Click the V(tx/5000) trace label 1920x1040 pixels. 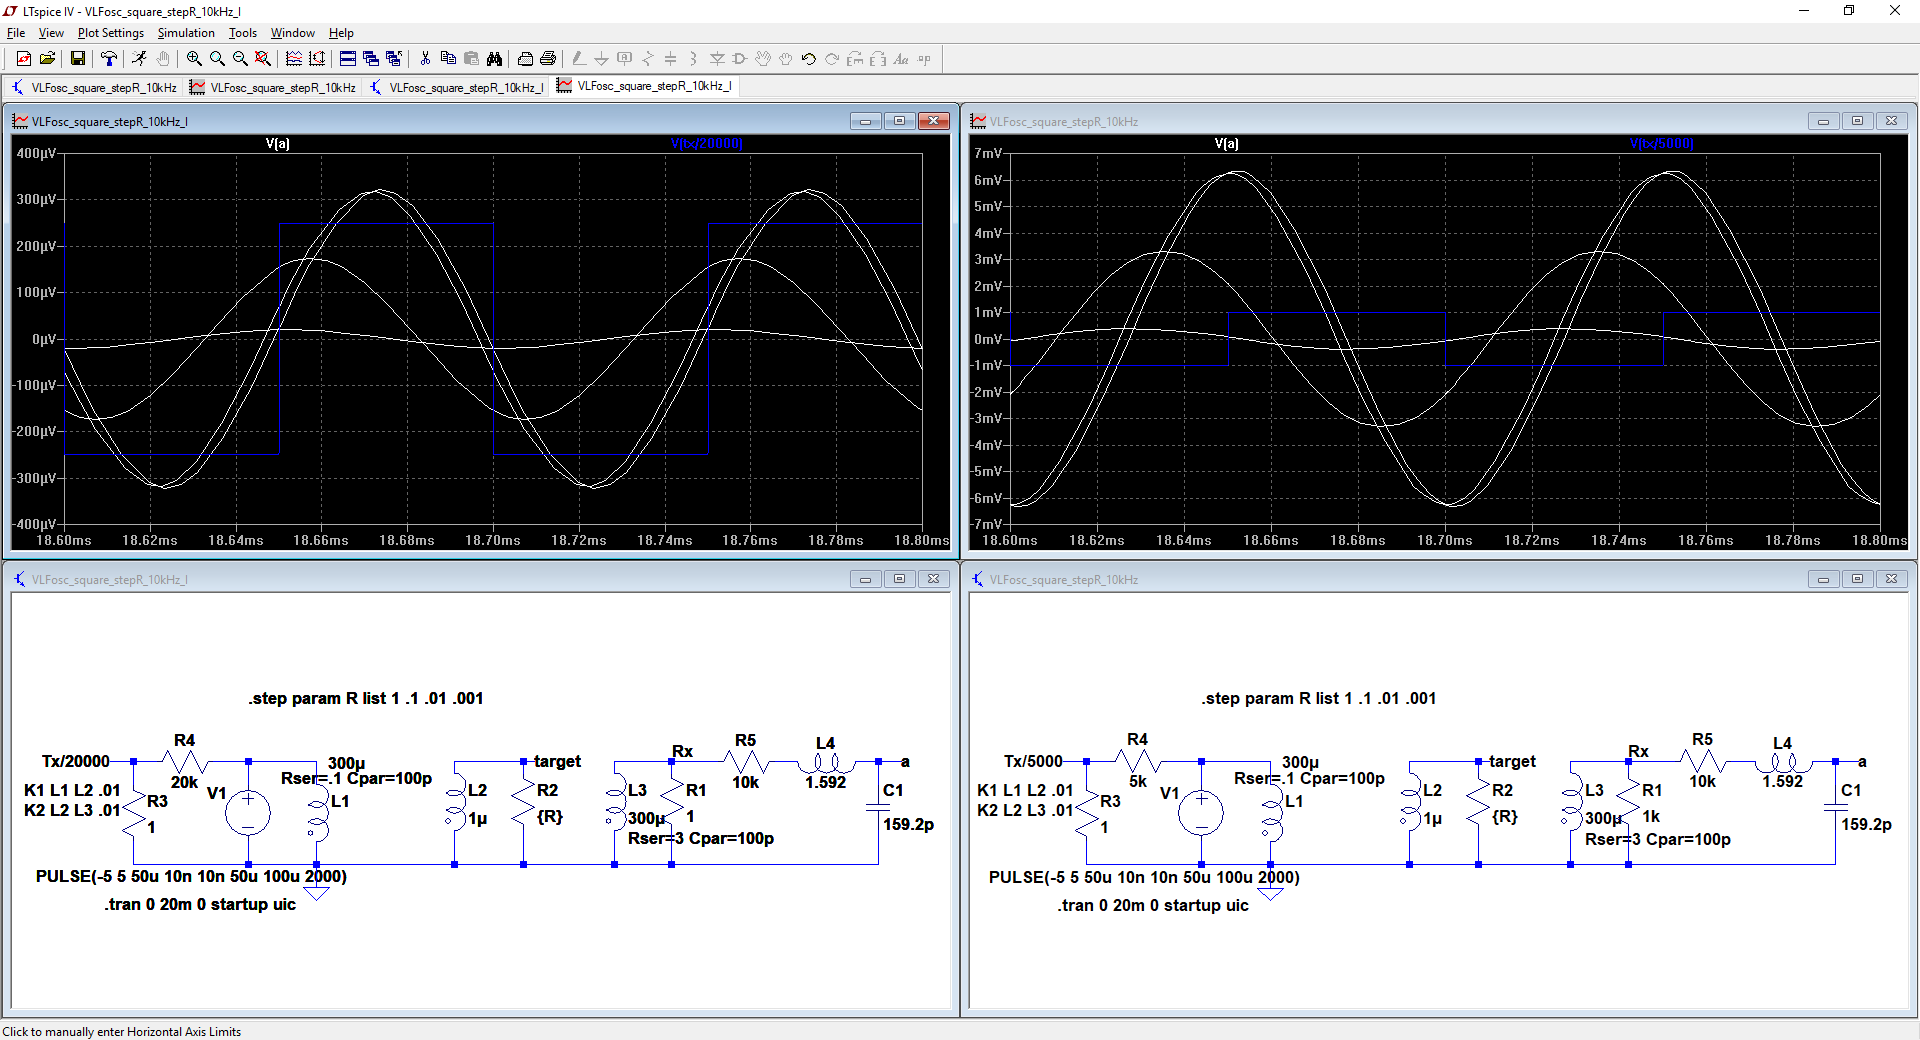pyautogui.click(x=1661, y=144)
